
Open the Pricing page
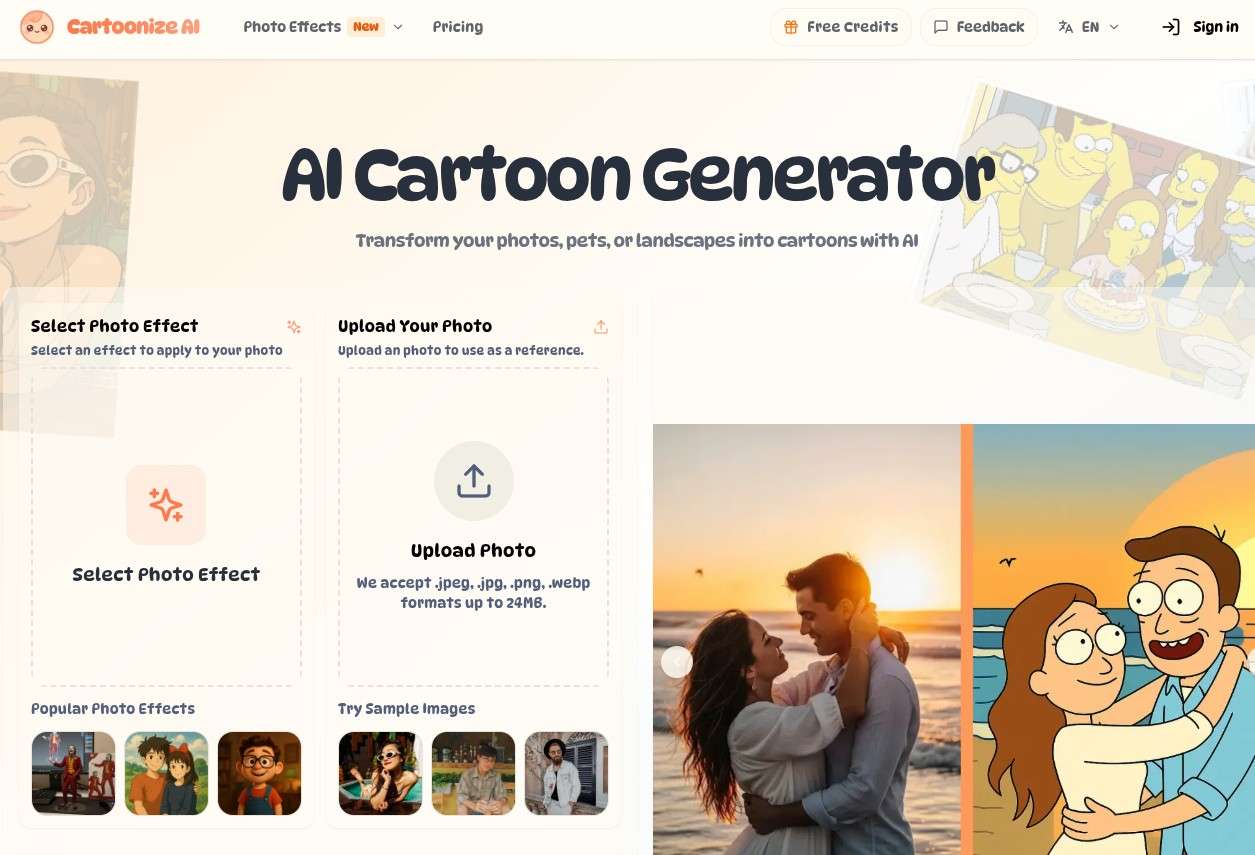(458, 27)
